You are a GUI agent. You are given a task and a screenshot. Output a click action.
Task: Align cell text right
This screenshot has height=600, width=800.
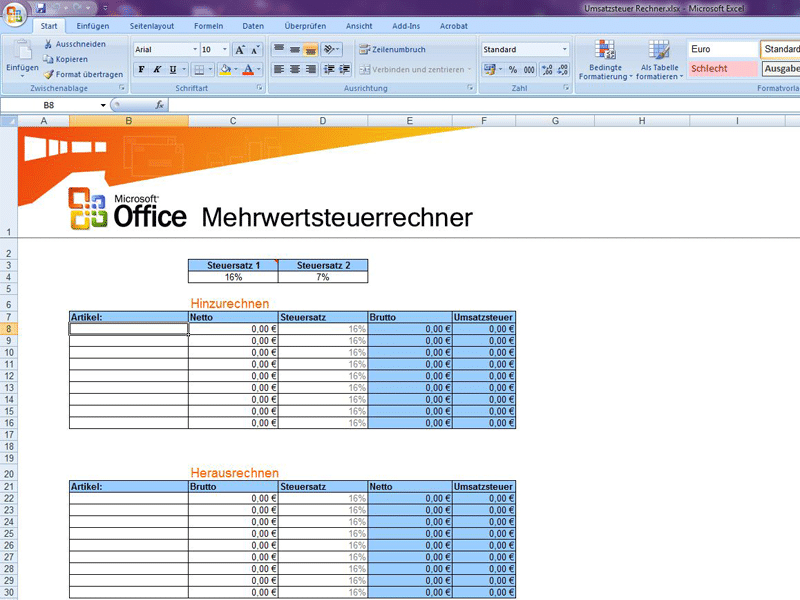coord(310,69)
